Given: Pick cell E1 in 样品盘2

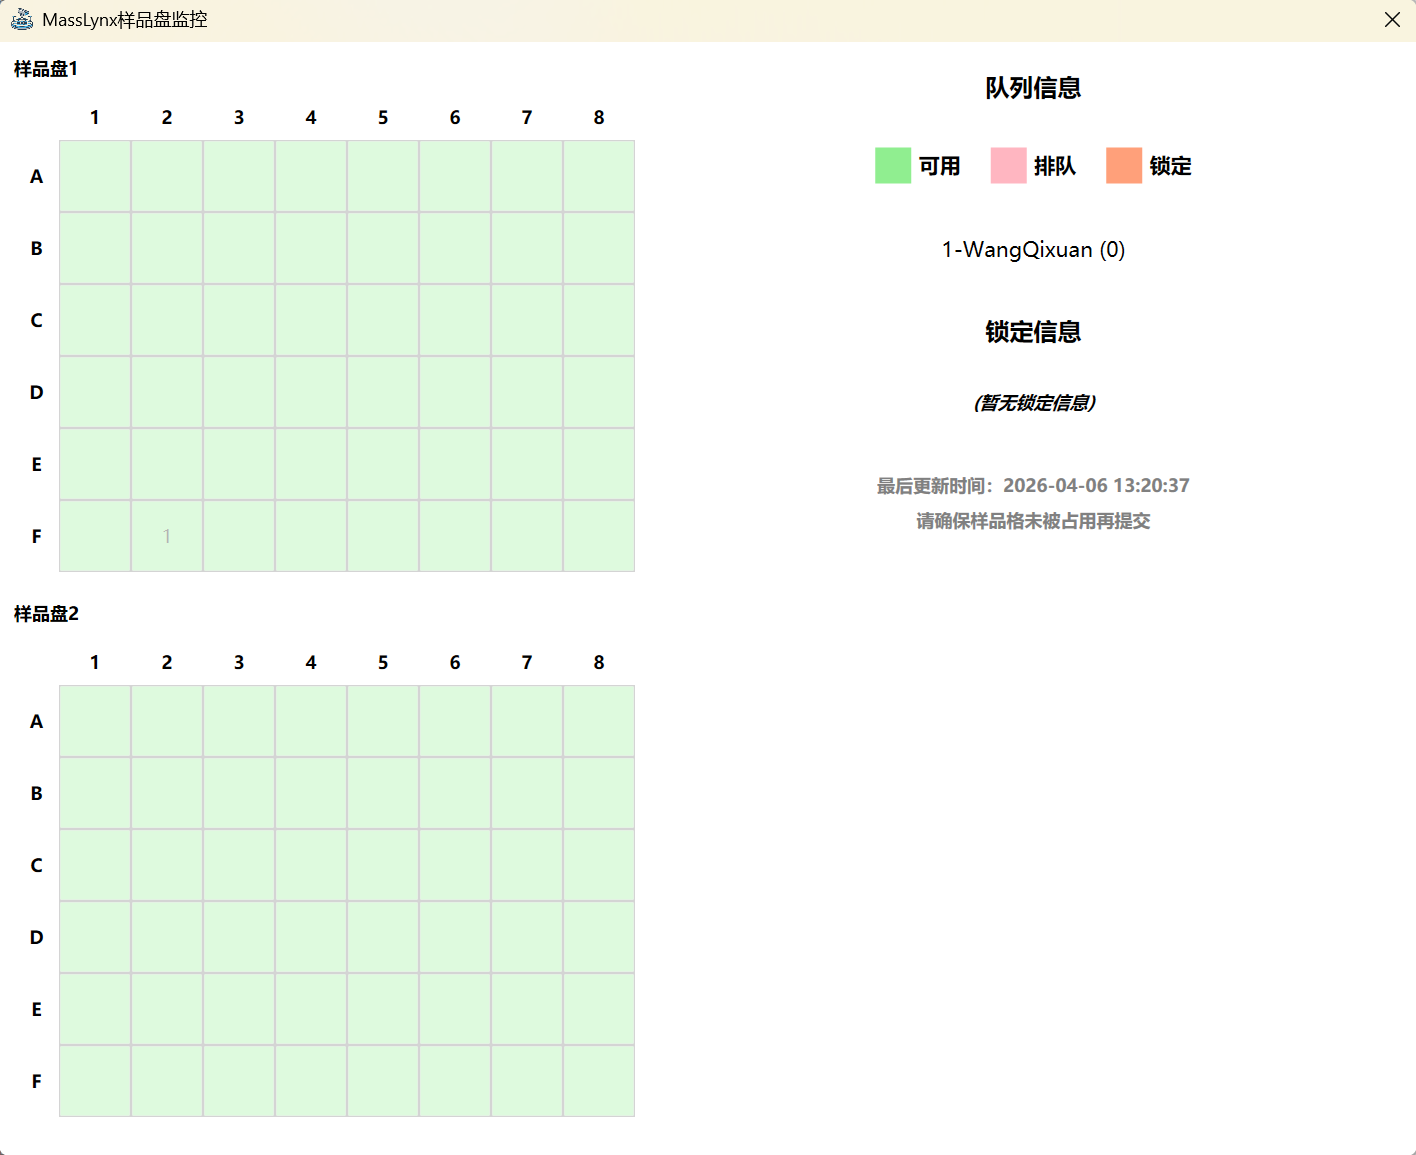Looking at the screenshot, I should [95, 1009].
